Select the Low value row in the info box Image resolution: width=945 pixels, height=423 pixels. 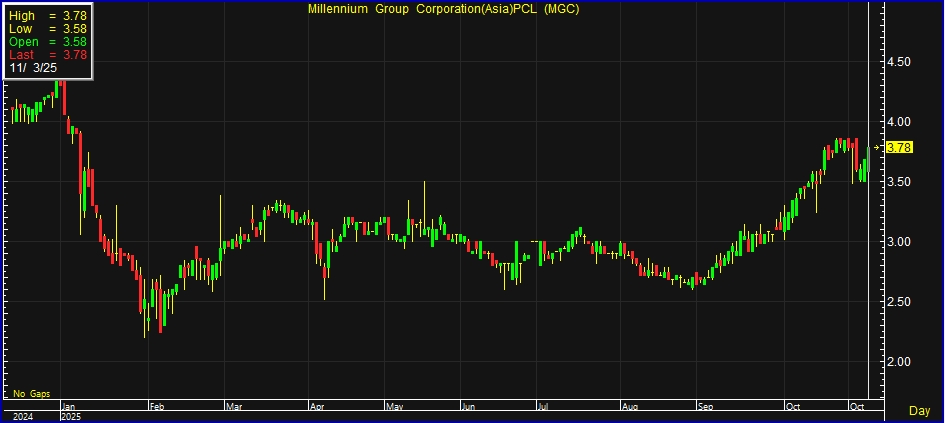[47, 30]
